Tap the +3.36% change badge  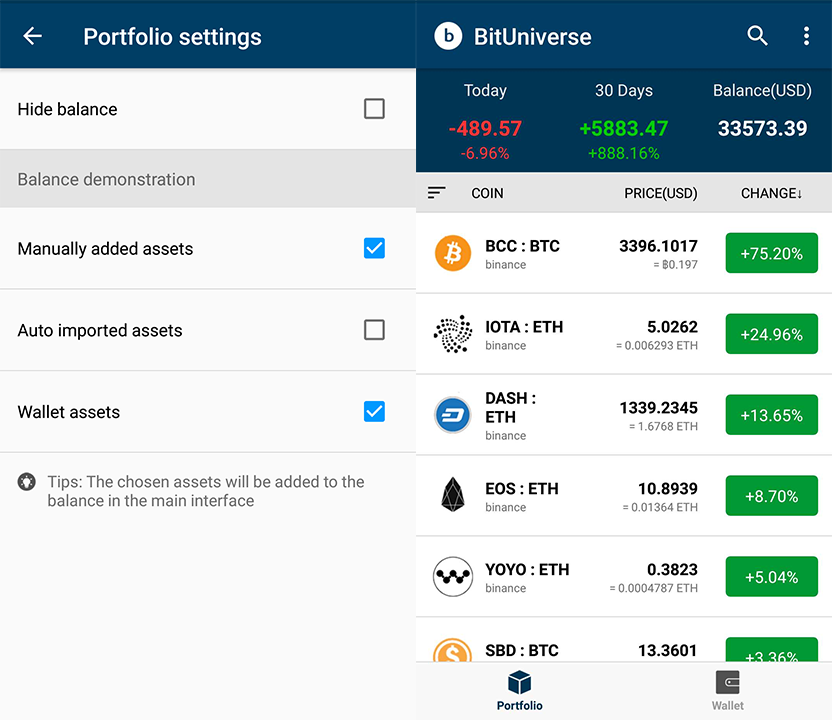point(772,650)
